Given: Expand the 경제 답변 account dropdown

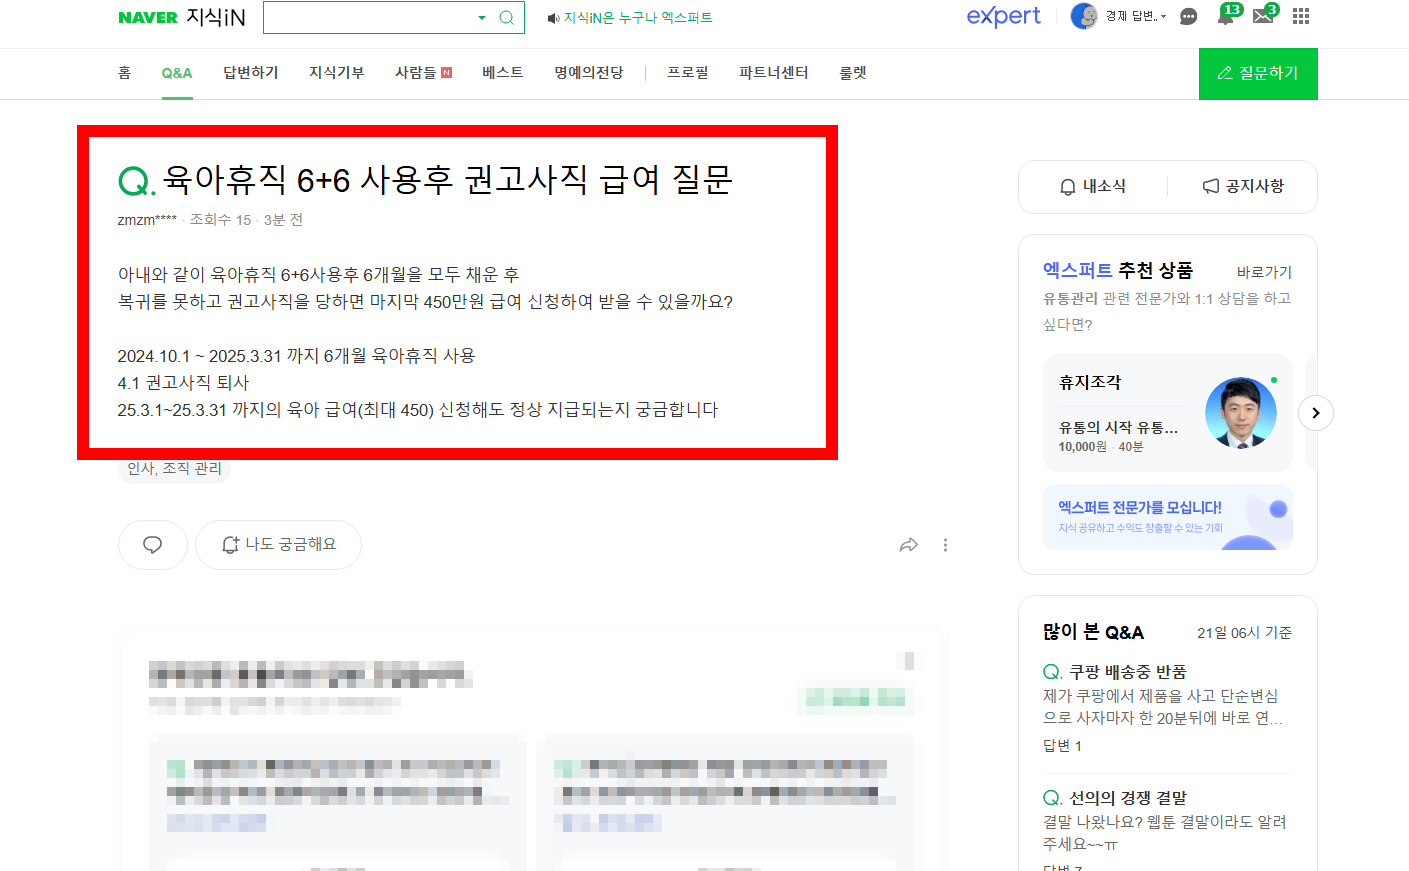Looking at the screenshot, I should click(1136, 16).
